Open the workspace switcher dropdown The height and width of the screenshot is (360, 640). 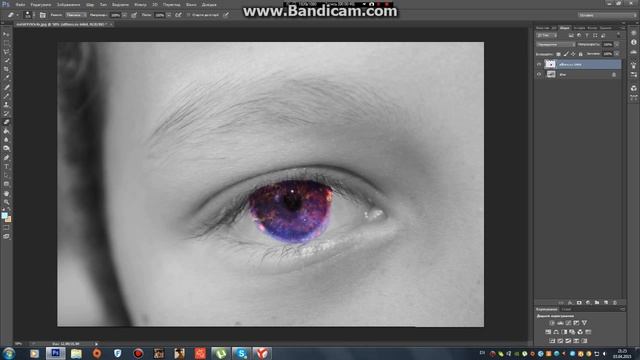coord(607,15)
